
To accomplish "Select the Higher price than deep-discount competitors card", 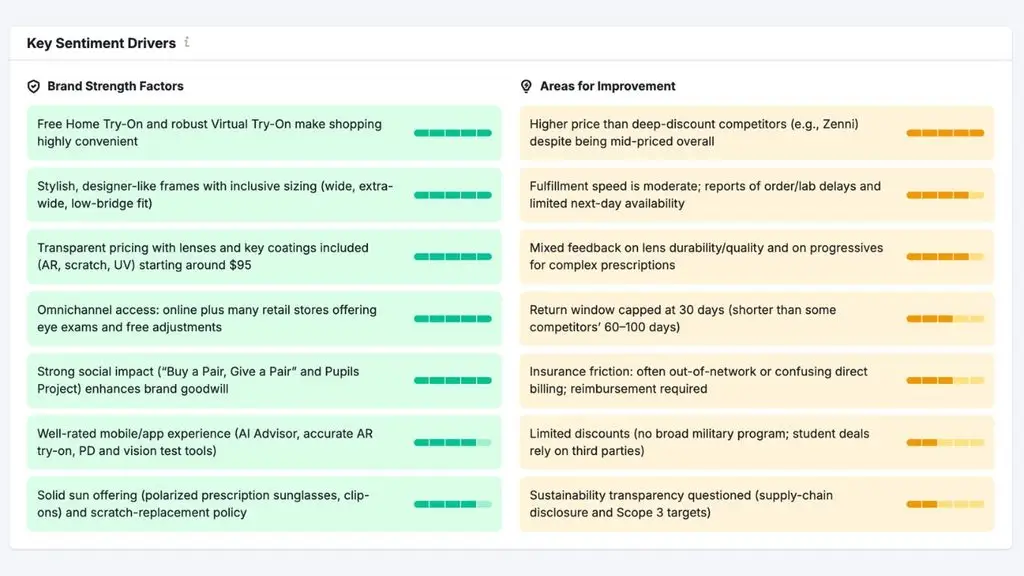I will [x=757, y=133].
